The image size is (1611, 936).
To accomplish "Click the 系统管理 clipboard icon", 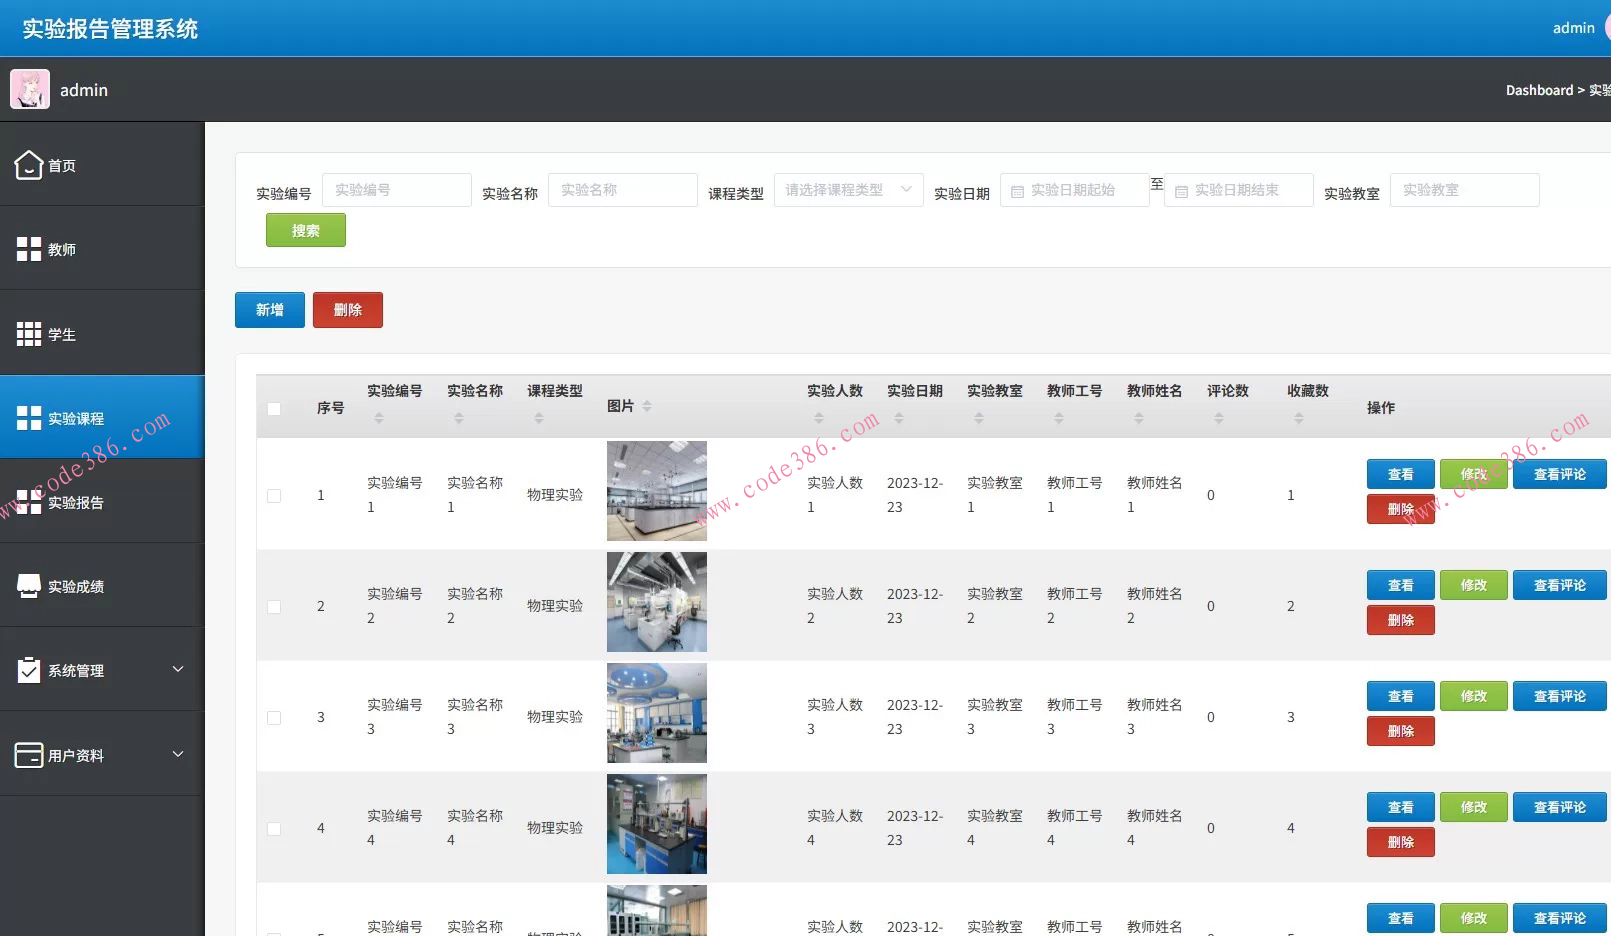I will (29, 670).
